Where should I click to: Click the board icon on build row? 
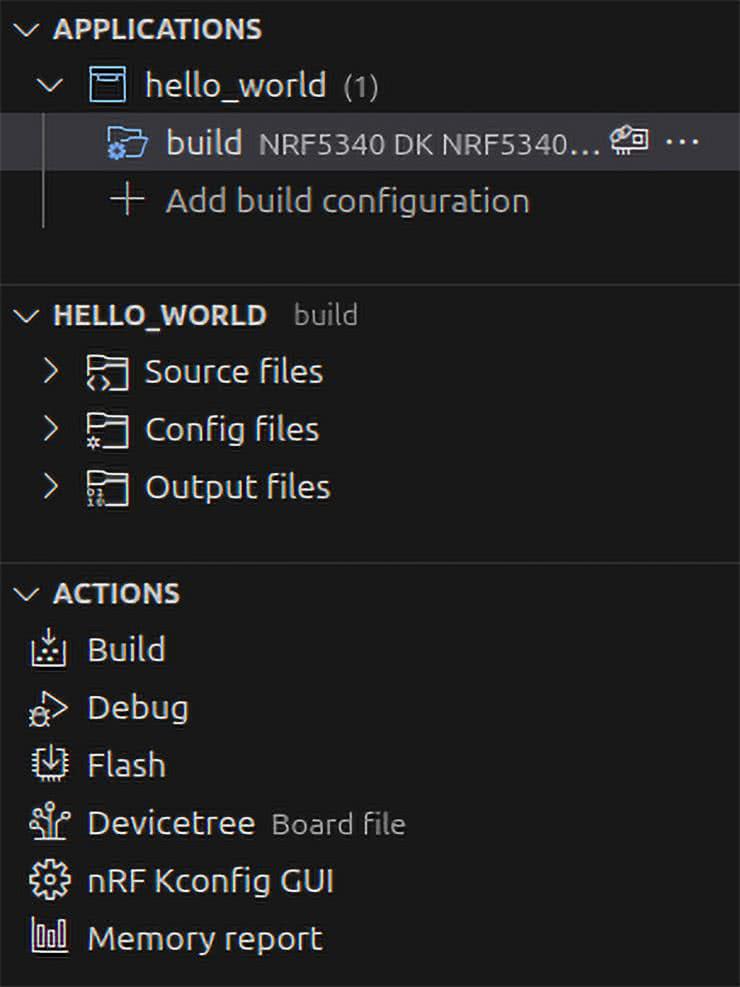(629, 142)
